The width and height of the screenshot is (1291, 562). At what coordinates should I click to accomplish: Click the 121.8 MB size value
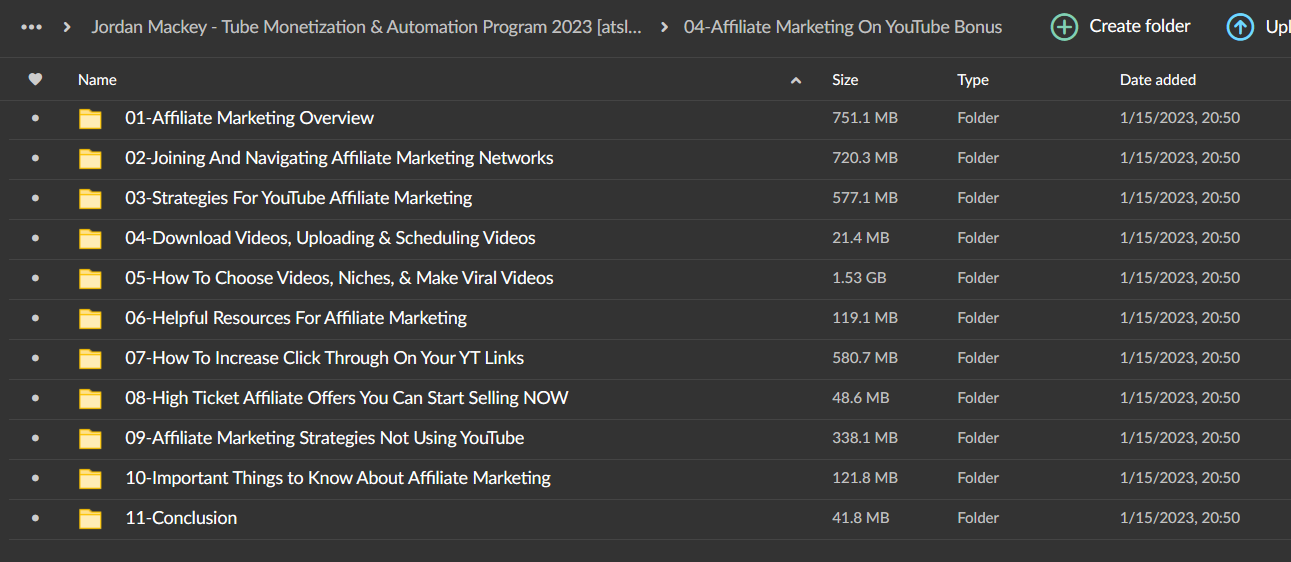865,478
